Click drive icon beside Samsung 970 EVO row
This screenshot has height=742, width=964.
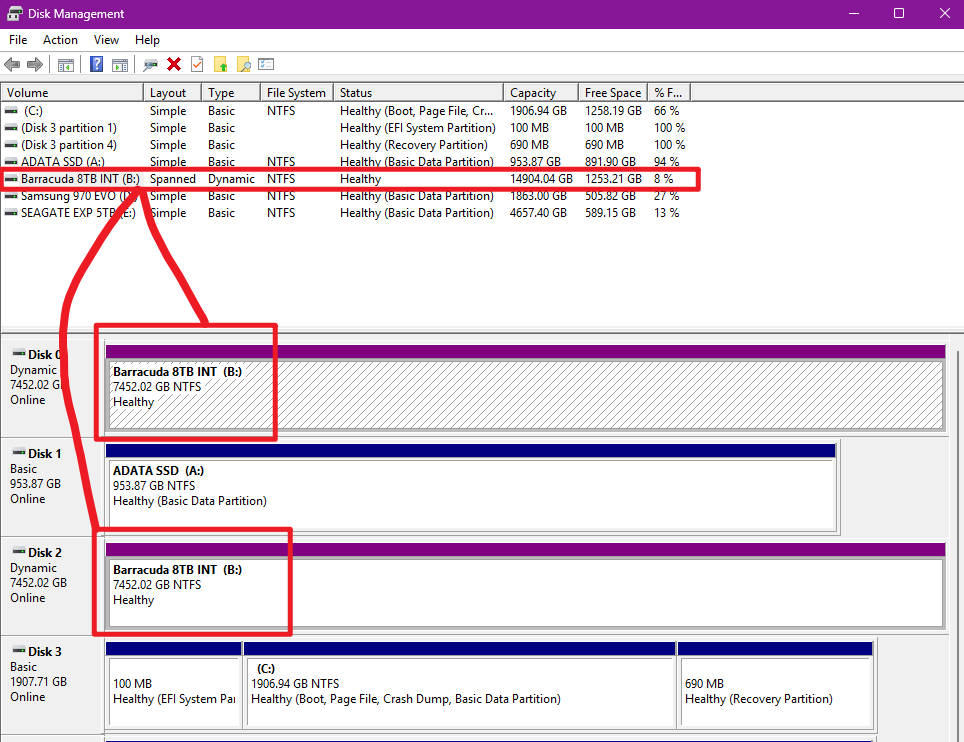(x=11, y=196)
